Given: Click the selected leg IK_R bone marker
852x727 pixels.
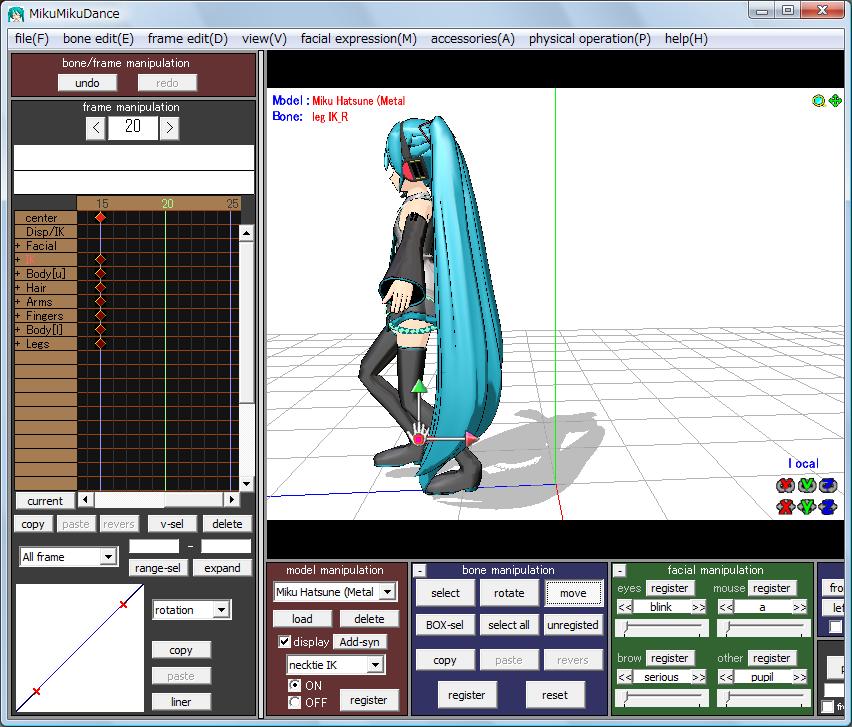Looking at the screenshot, I should (x=418, y=438).
